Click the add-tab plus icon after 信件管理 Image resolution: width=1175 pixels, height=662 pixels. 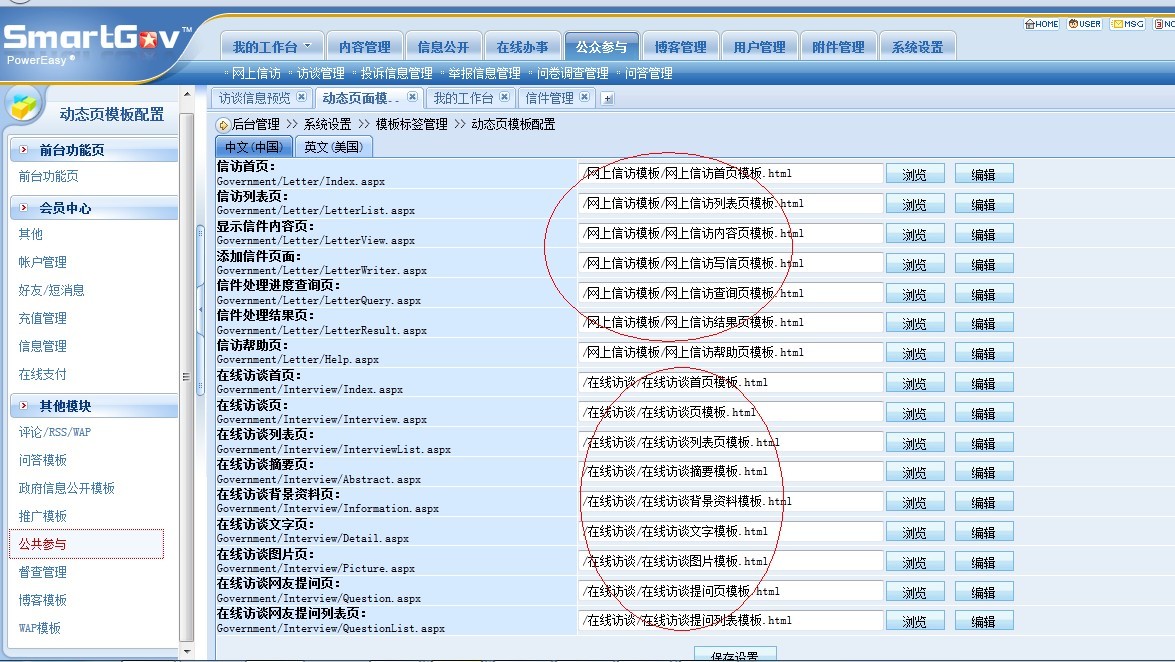coord(607,98)
